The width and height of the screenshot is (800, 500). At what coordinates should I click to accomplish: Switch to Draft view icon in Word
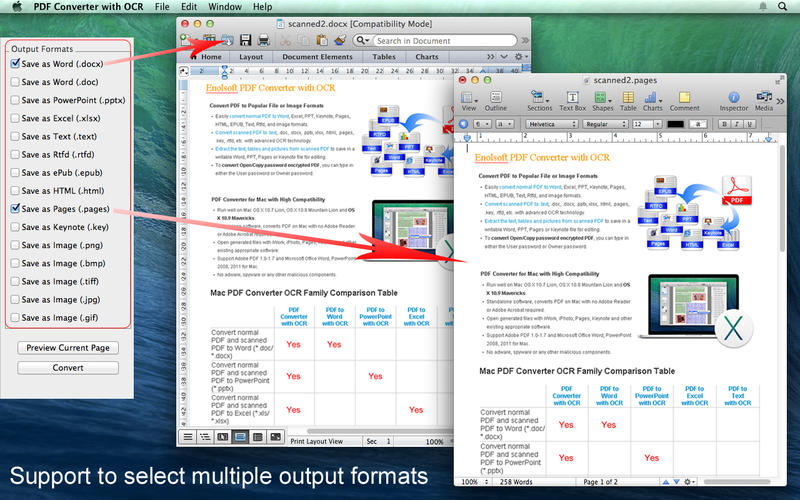coord(188,437)
